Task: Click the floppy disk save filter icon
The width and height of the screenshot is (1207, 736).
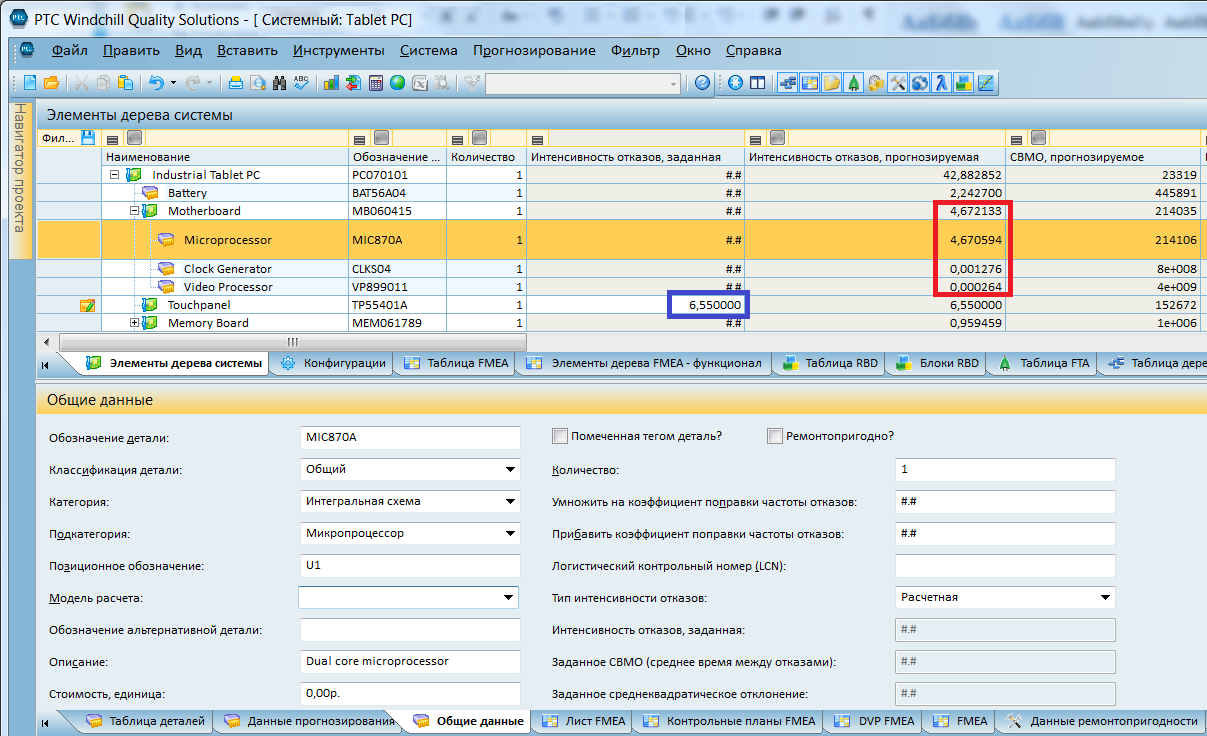Action: 88,138
